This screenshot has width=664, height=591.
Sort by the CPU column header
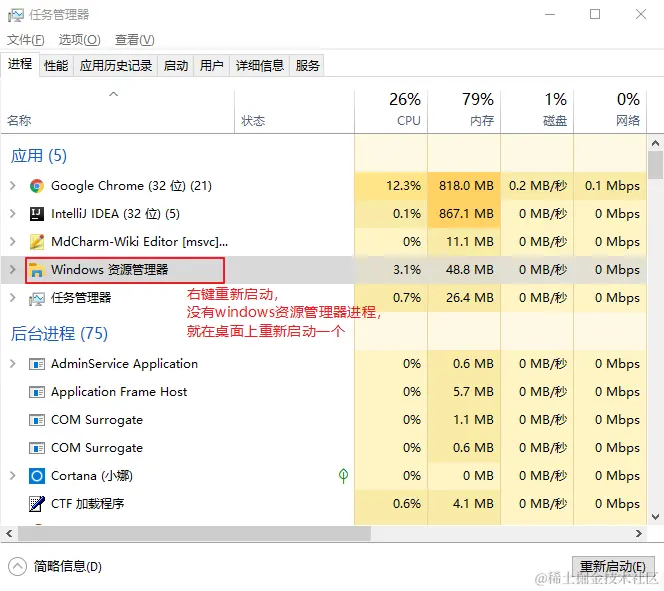[391, 110]
